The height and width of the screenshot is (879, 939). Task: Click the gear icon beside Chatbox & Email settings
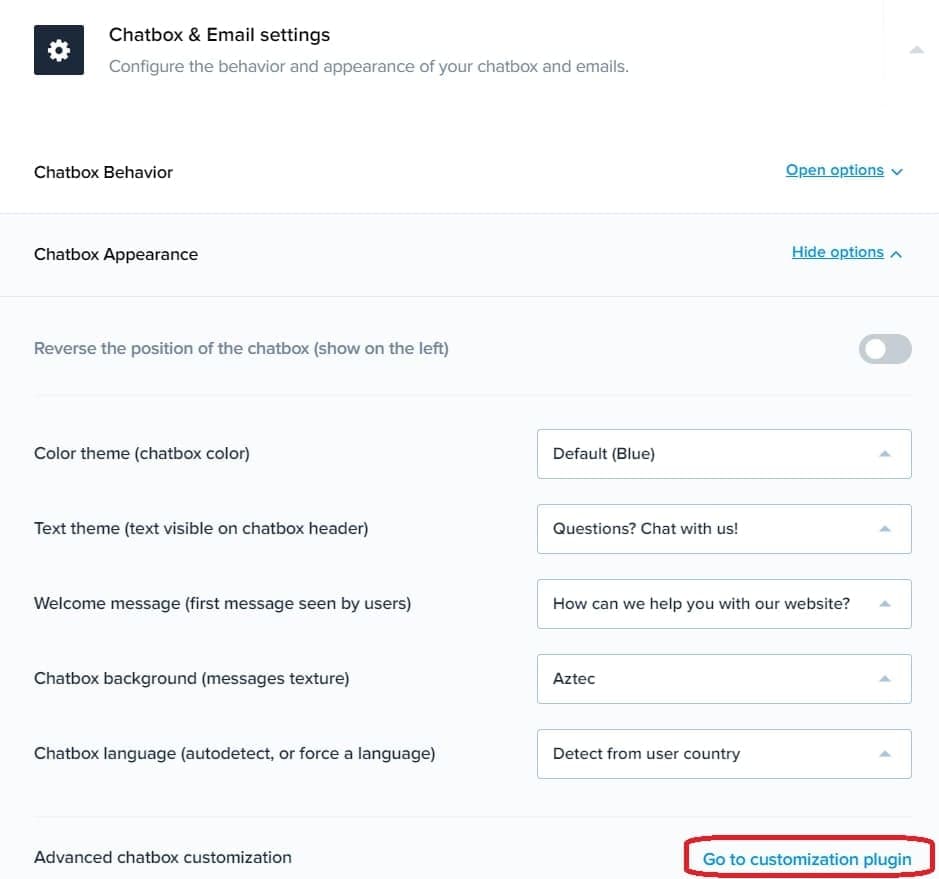[59, 50]
